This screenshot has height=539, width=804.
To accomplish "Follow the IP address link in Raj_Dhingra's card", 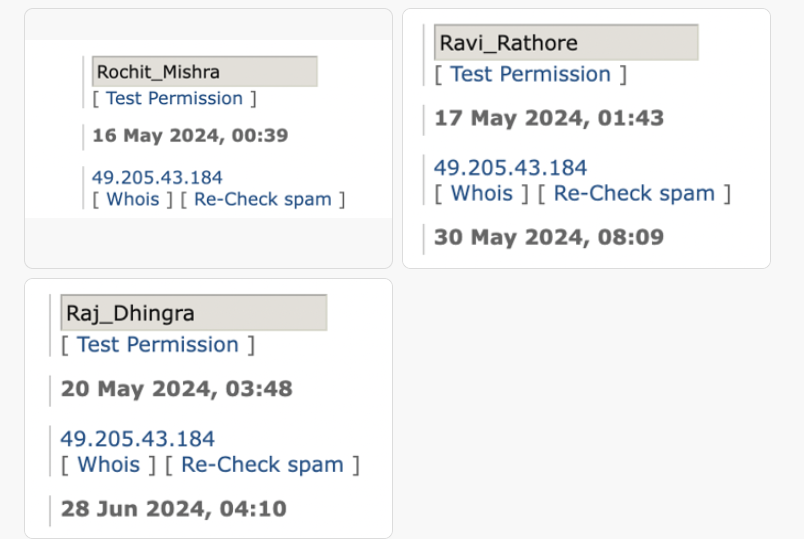I will tap(137, 438).
